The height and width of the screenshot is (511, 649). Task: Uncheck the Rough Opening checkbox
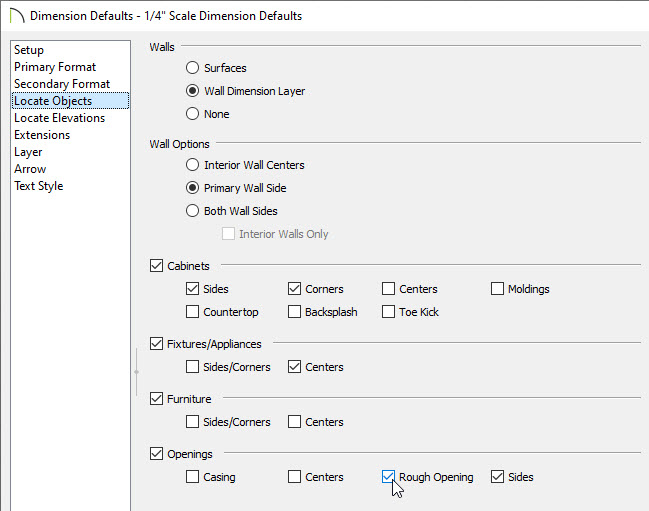[389, 477]
